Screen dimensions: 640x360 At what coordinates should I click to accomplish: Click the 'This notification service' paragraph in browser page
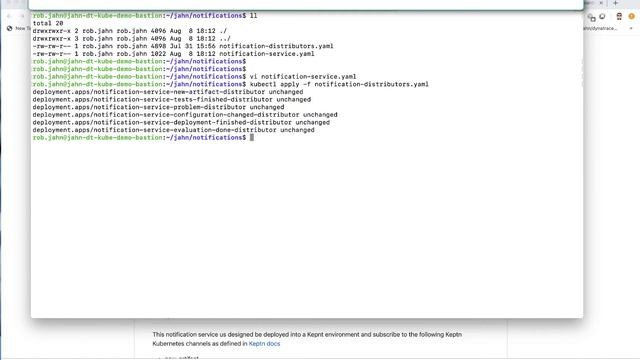307,339
